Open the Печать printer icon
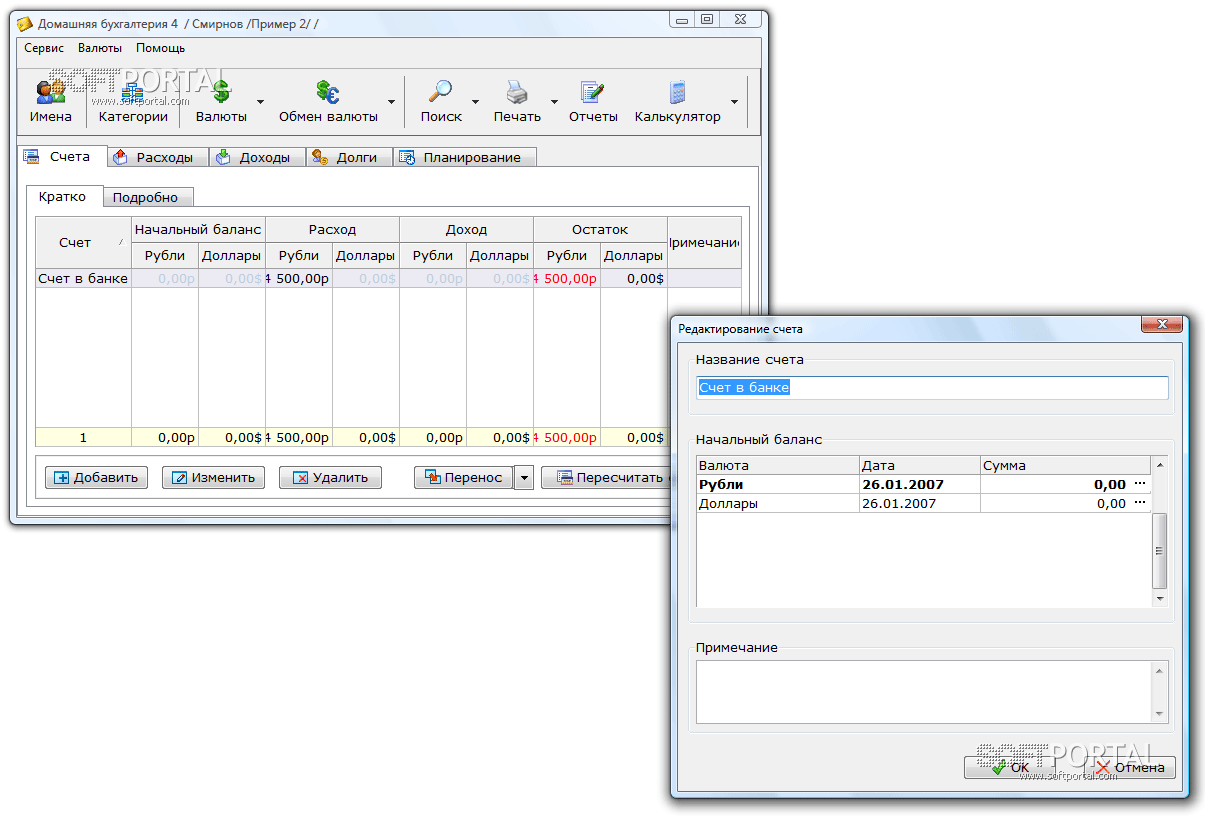1205x819 pixels. (x=517, y=102)
